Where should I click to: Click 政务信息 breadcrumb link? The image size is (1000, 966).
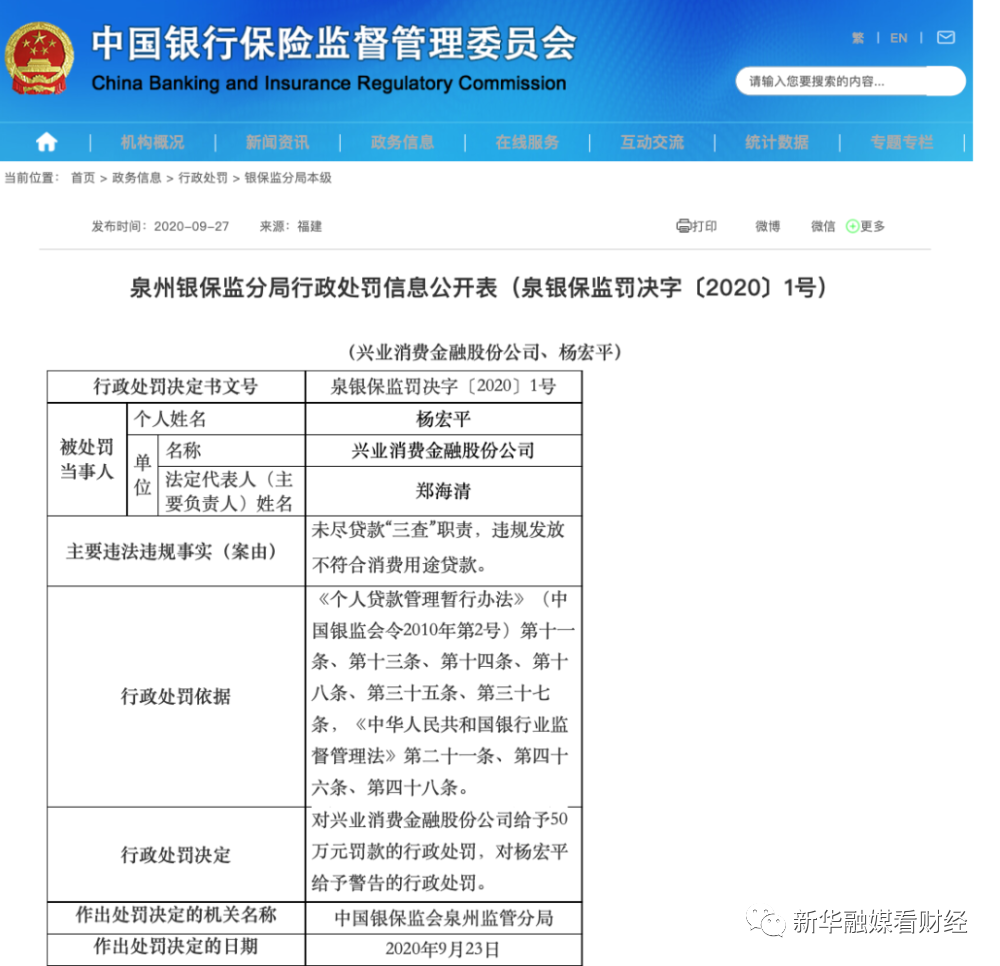tap(136, 178)
